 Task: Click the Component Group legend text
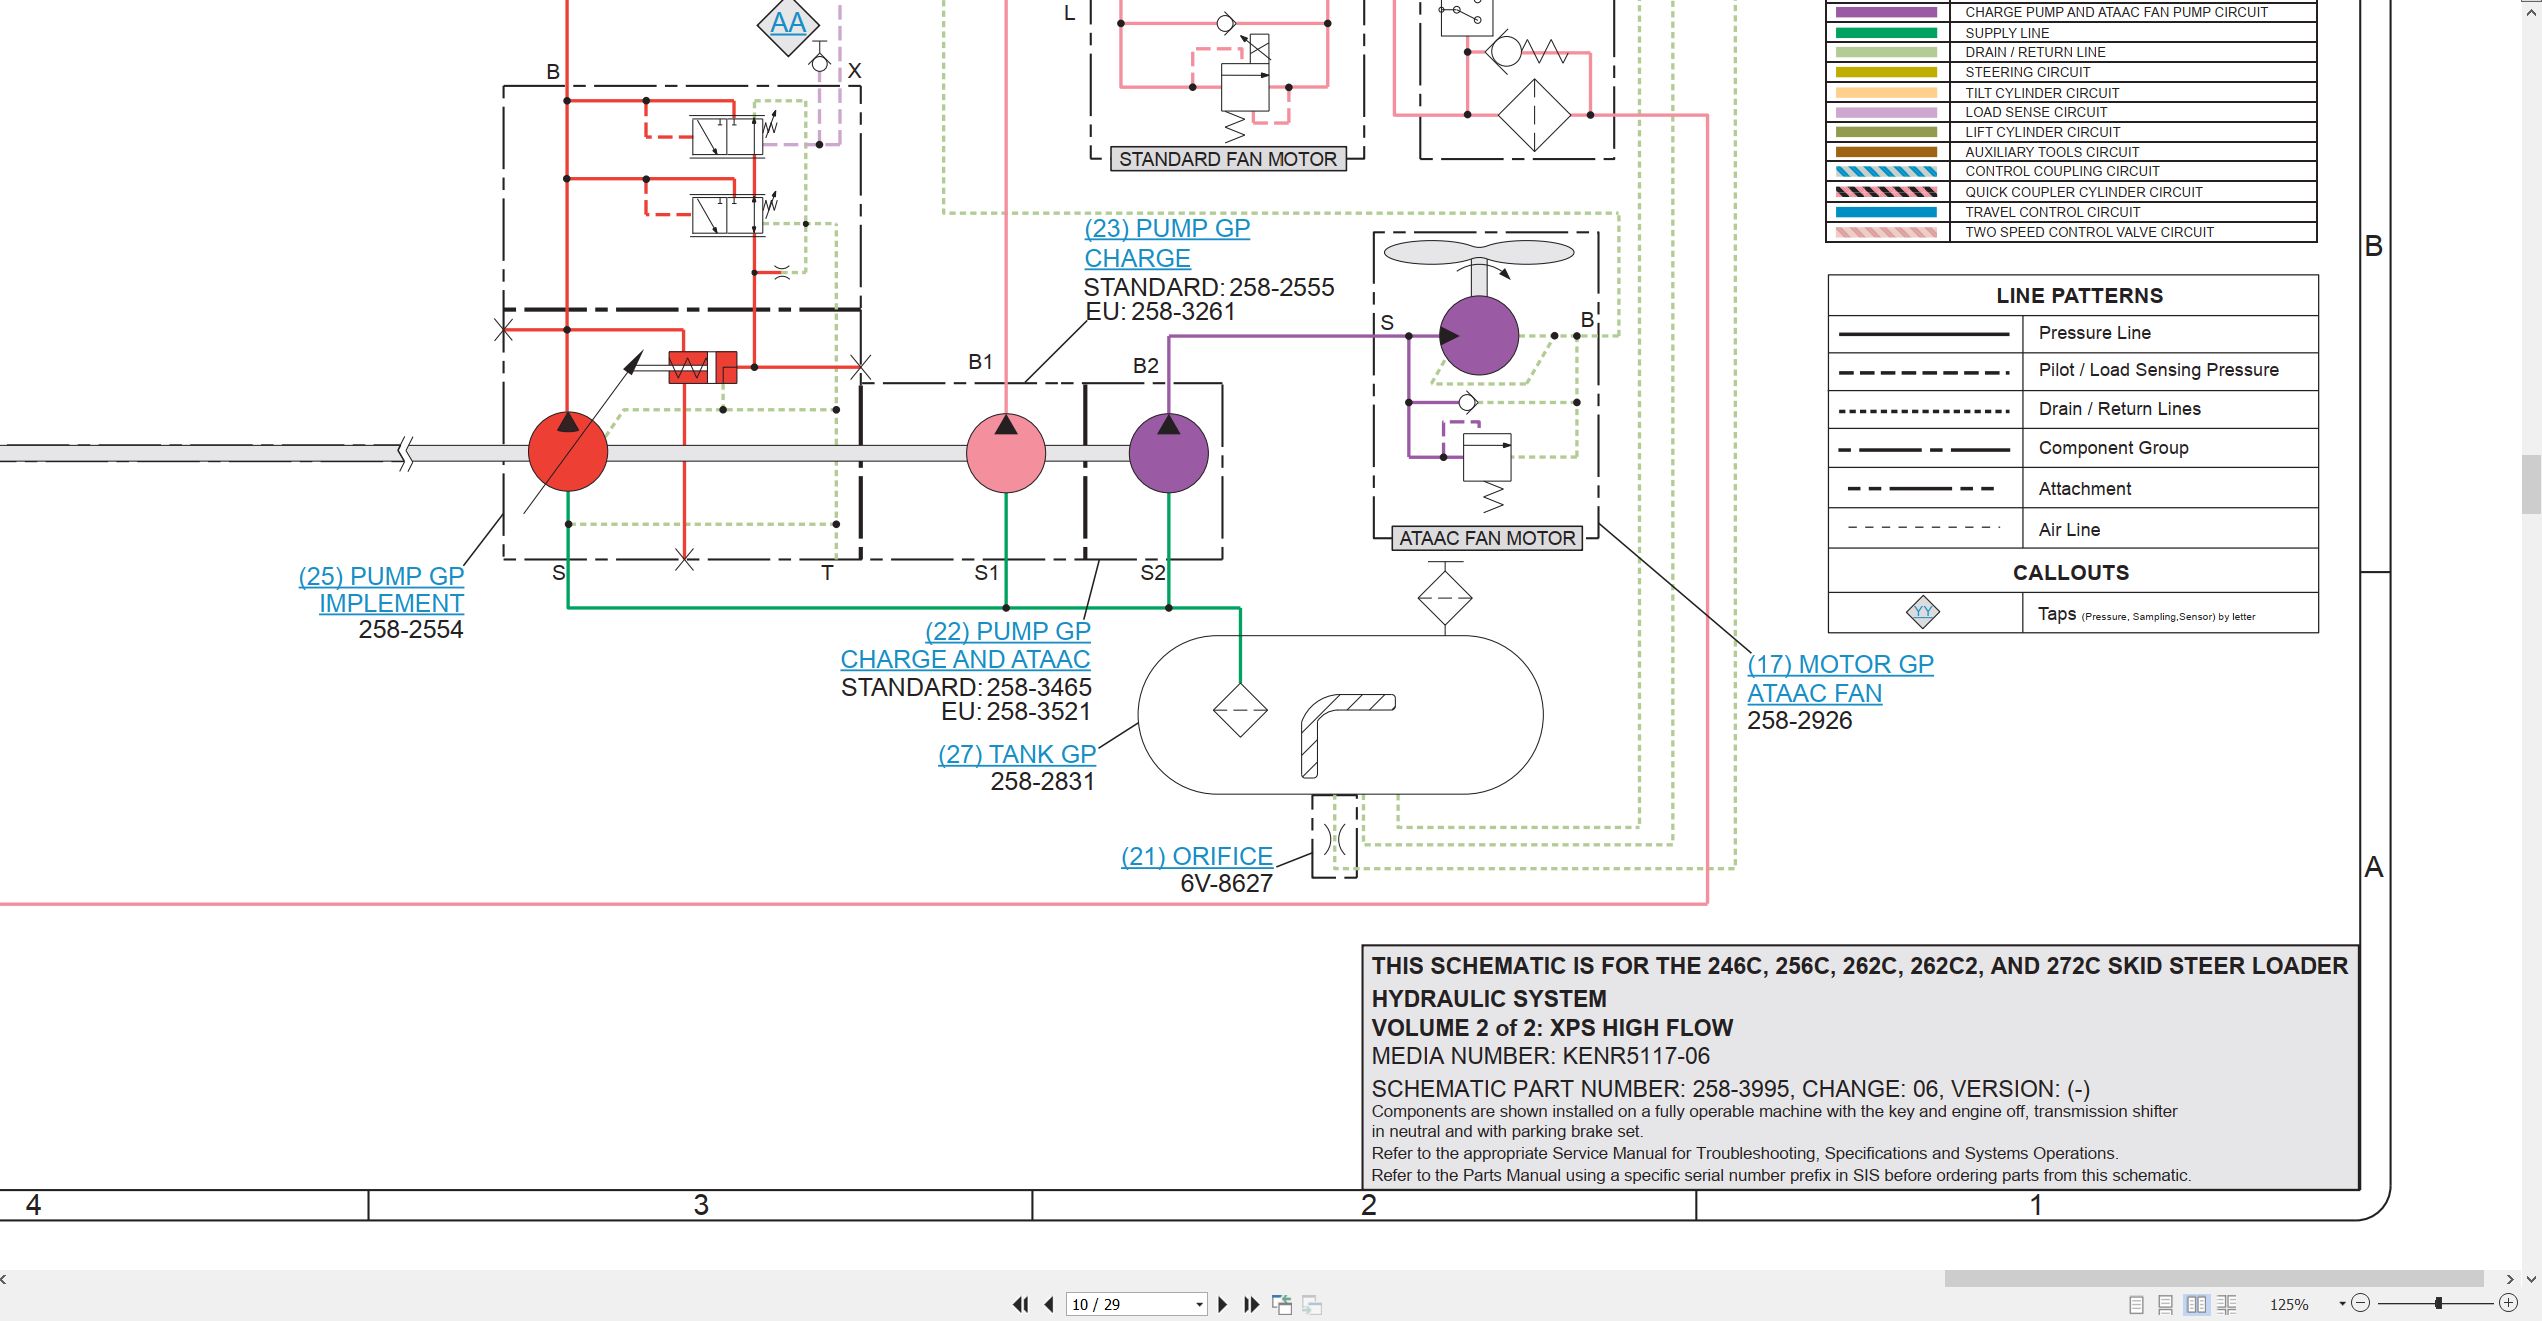point(2113,448)
